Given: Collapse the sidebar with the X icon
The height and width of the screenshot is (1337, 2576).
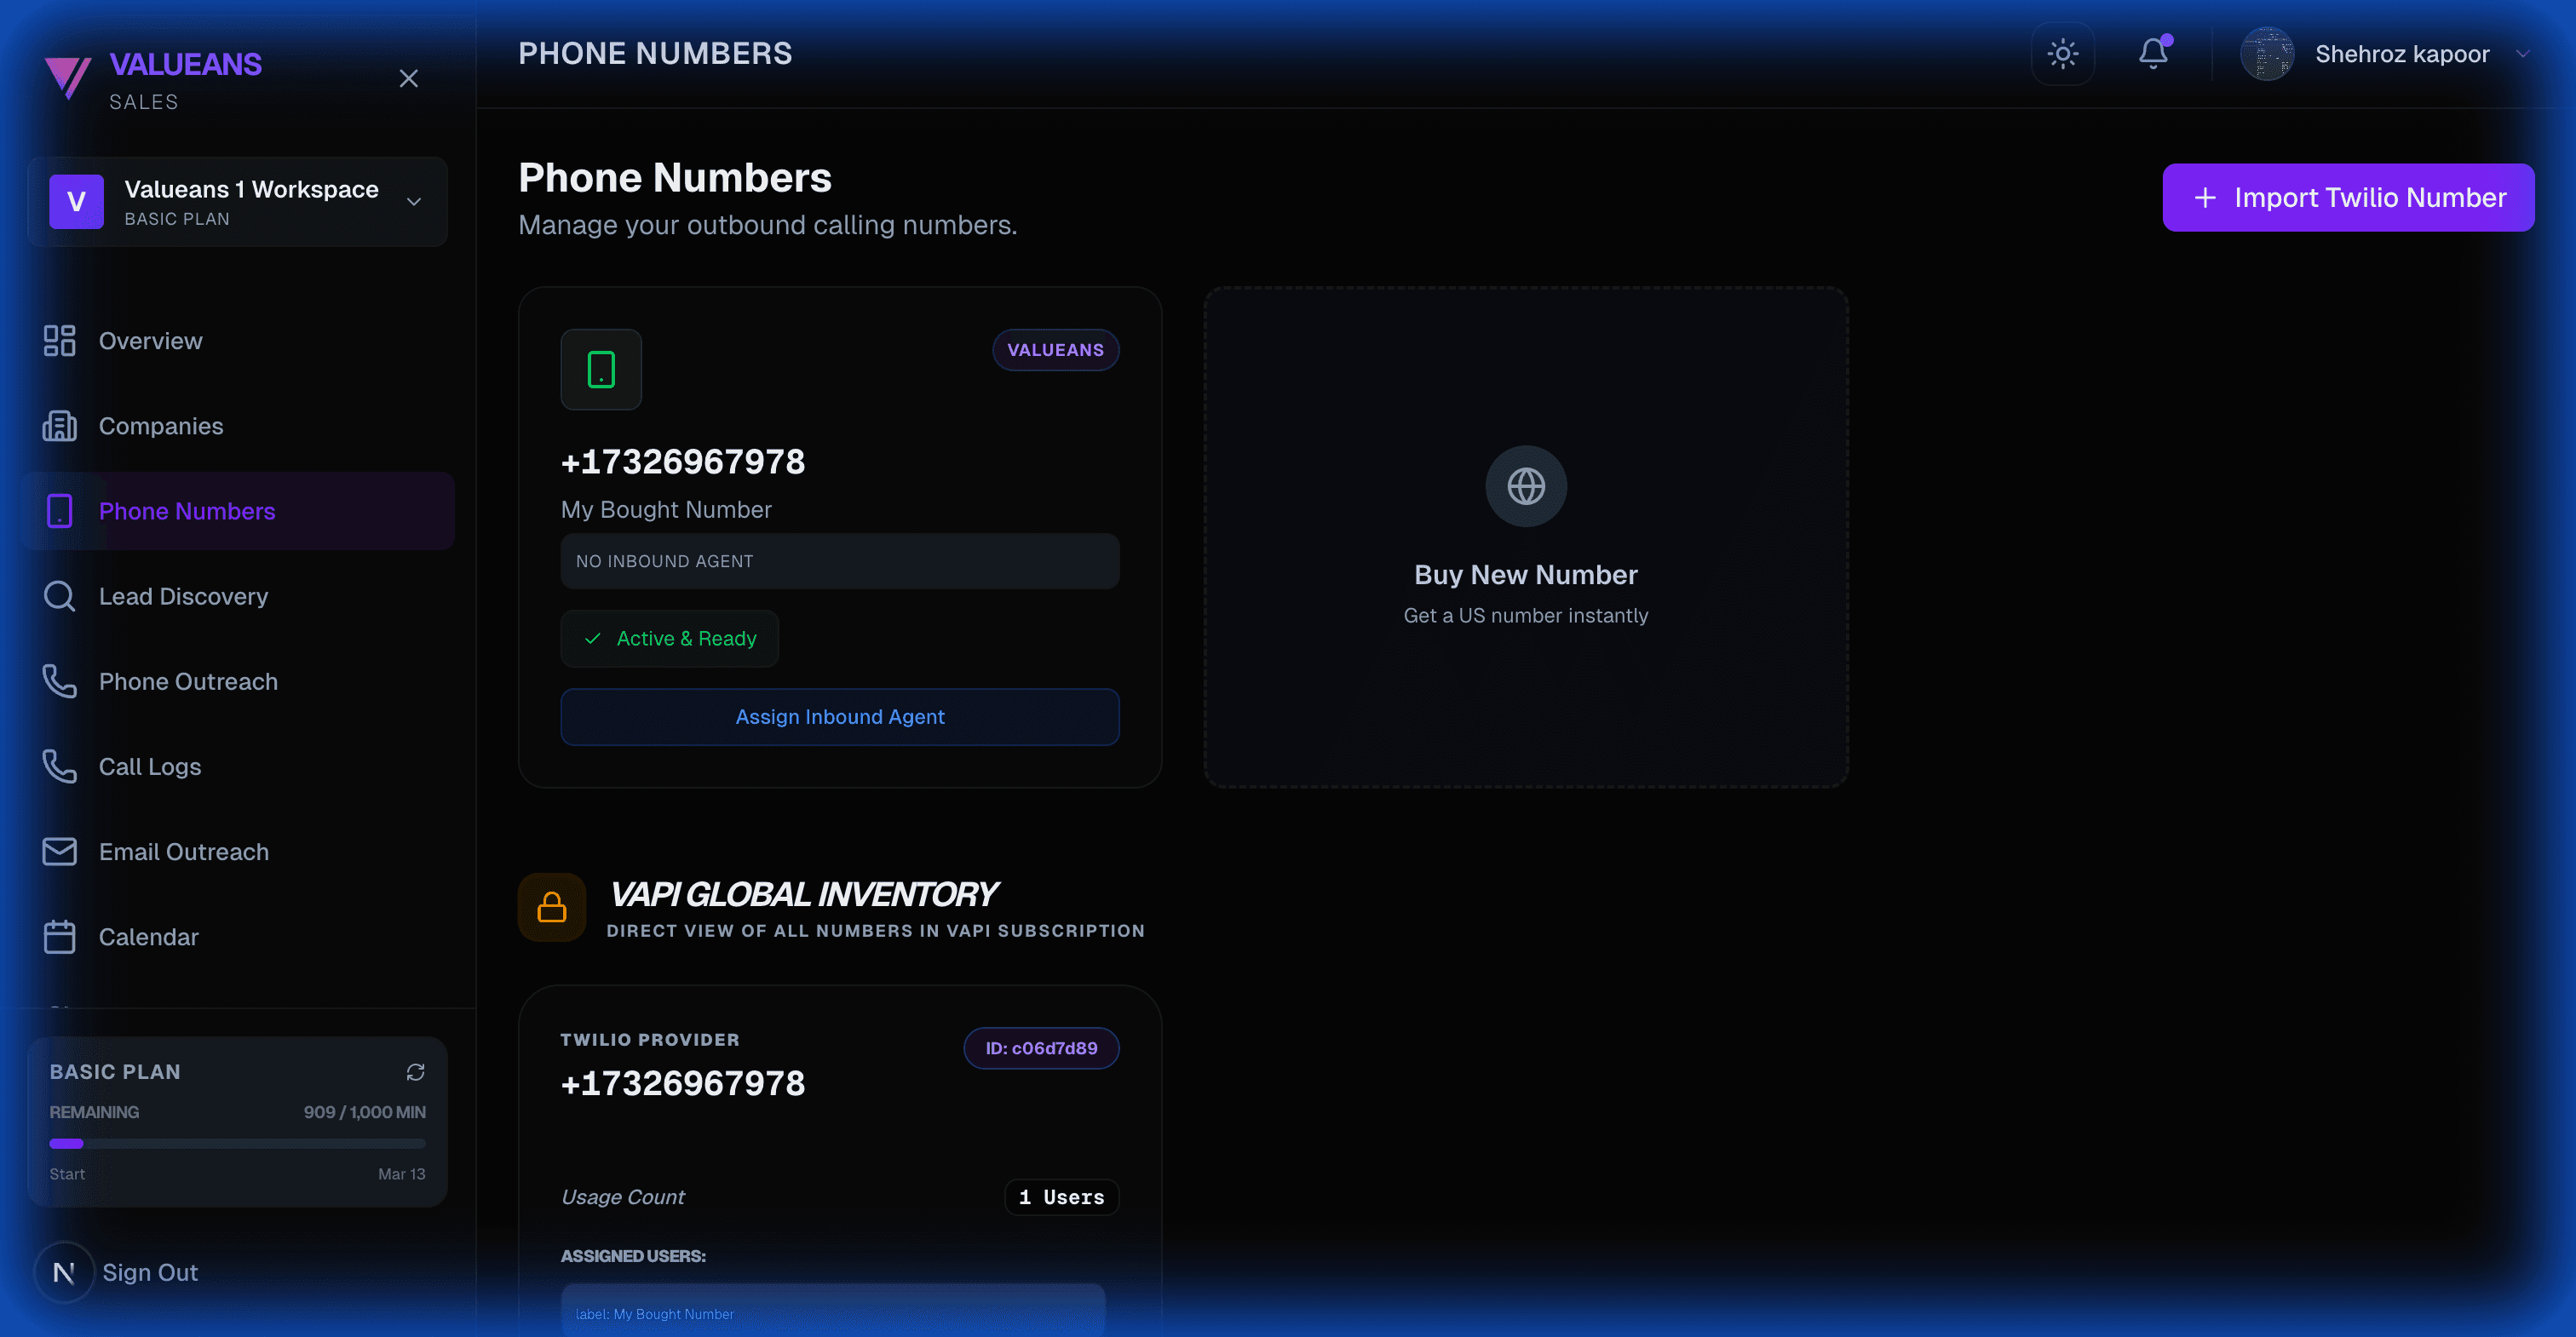Looking at the screenshot, I should [x=408, y=78].
